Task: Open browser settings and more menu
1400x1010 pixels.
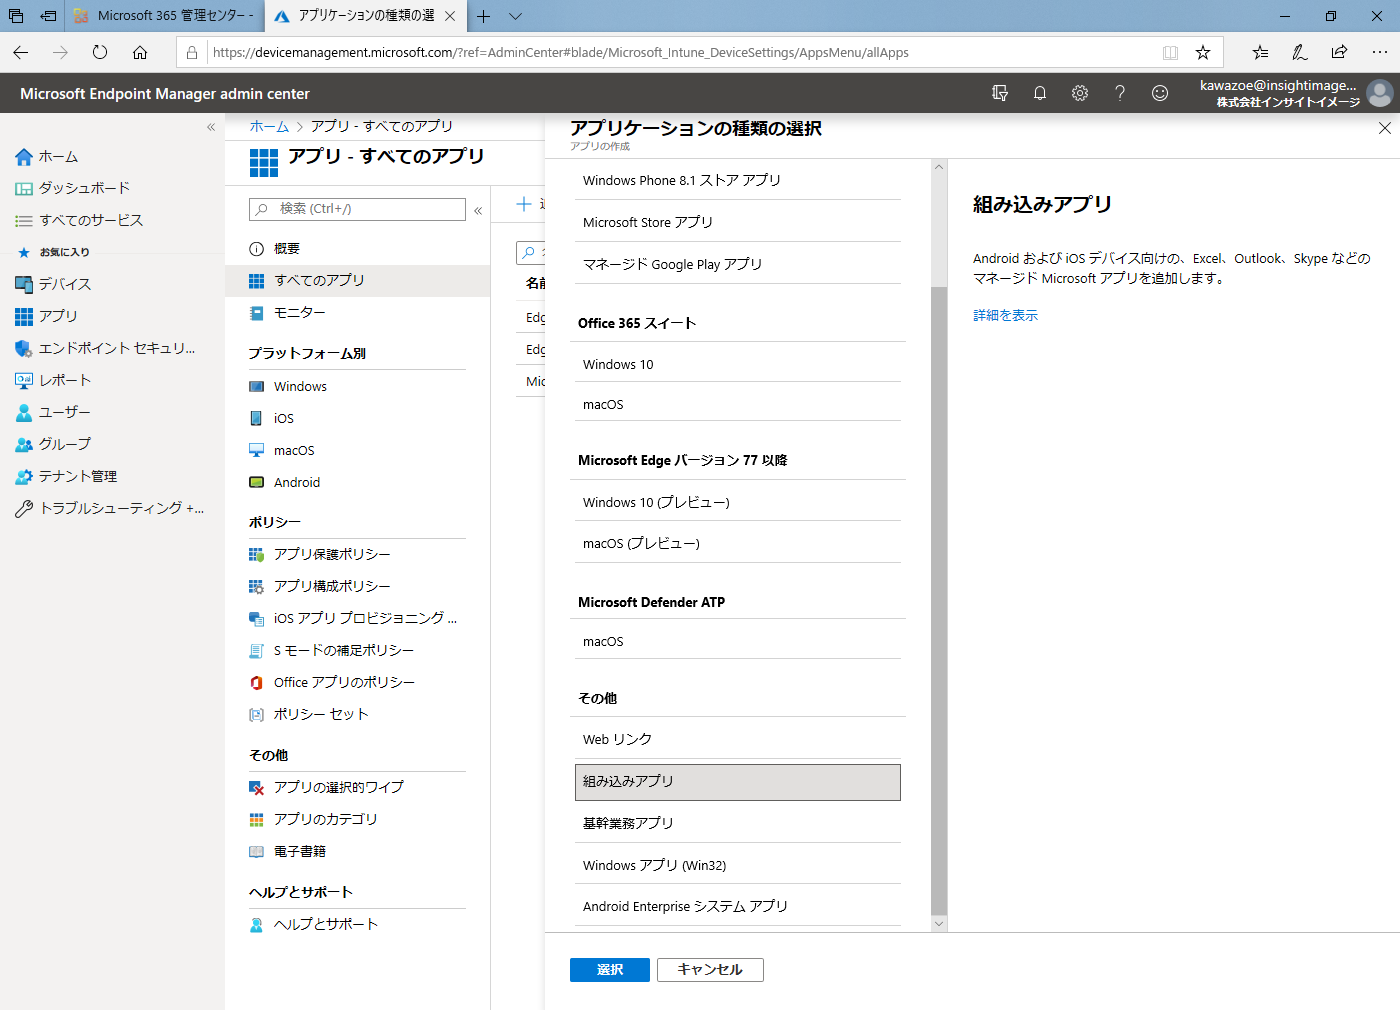Action: pos(1380,52)
